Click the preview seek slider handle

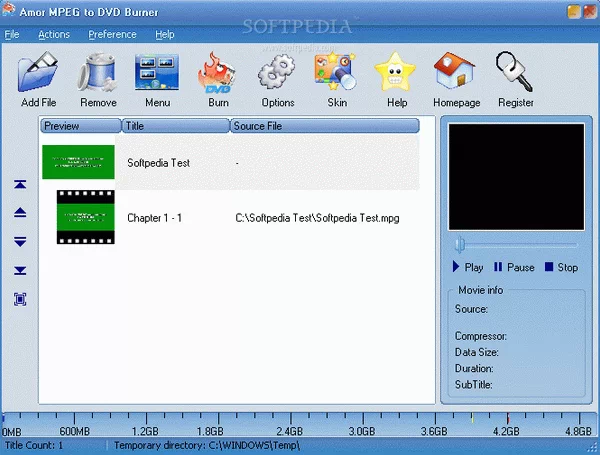(460, 245)
